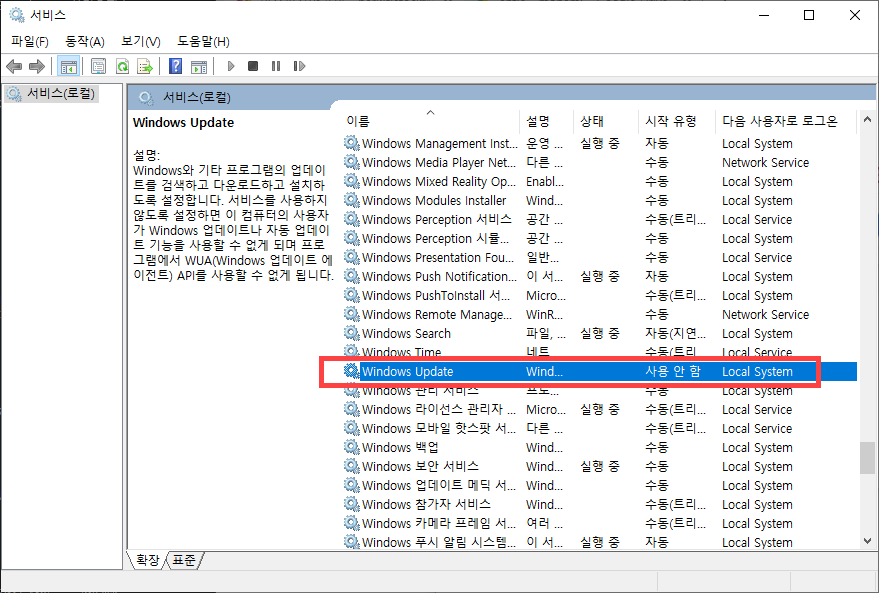Click the vertical scrollbar thumb in the services list
The image size is (879, 593).
867,458
